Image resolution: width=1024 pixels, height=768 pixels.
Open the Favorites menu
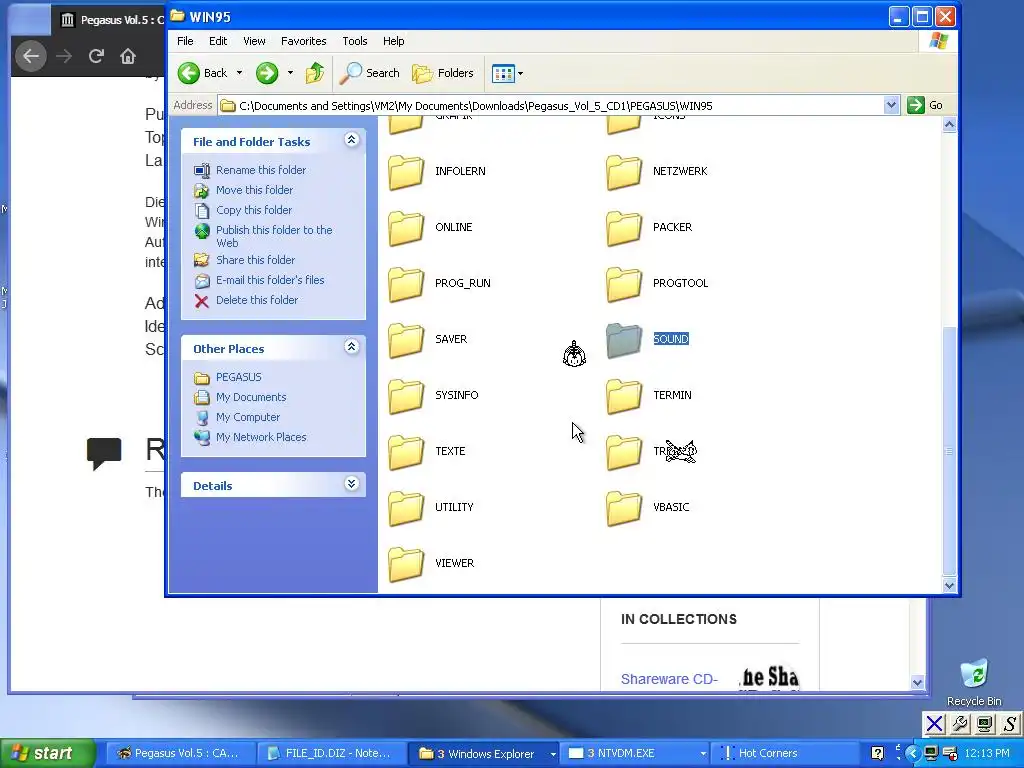(304, 40)
